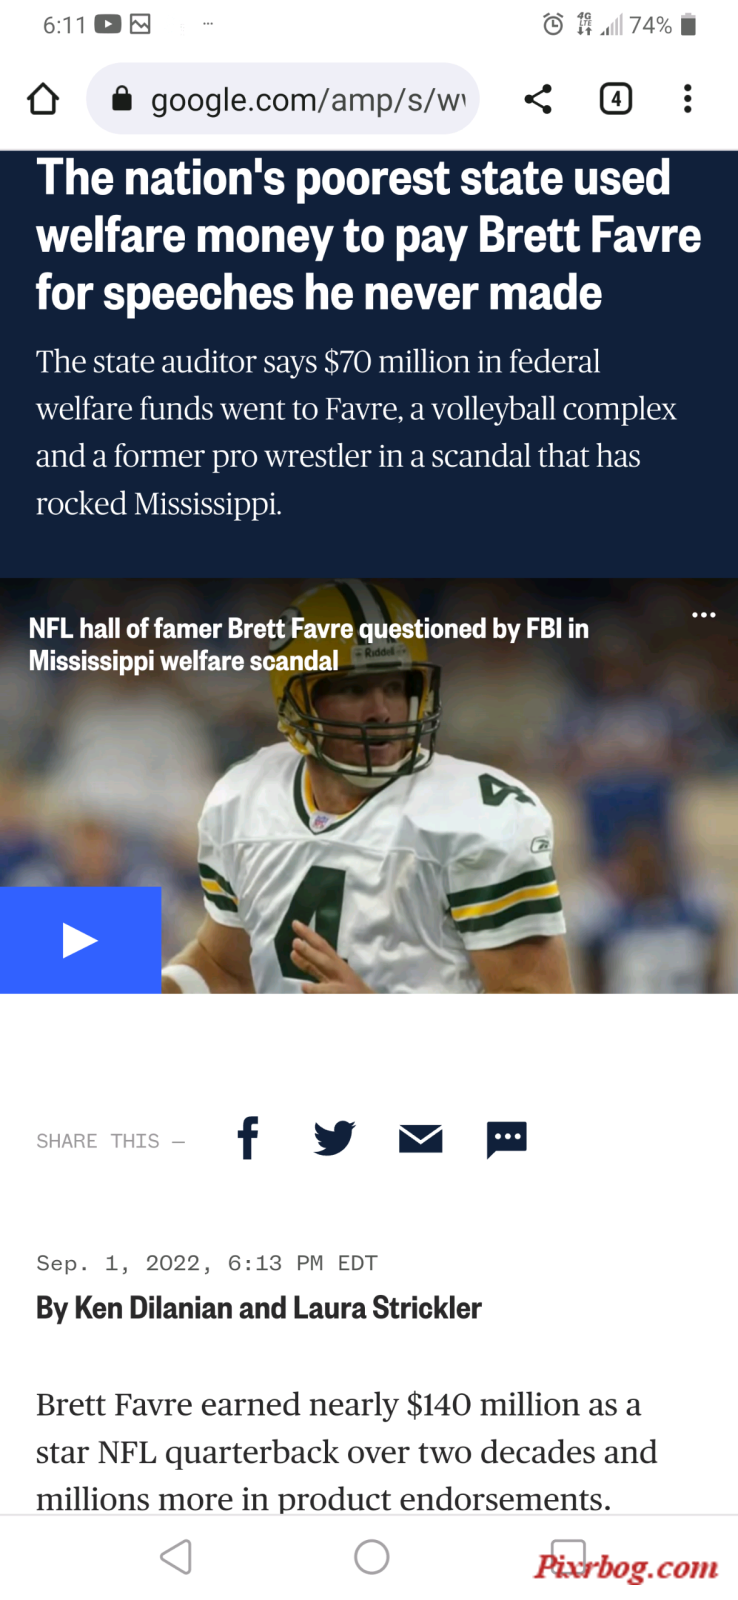Open the video's three-dot options menu
This screenshot has height=1600, width=738.
(x=704, y=614)
